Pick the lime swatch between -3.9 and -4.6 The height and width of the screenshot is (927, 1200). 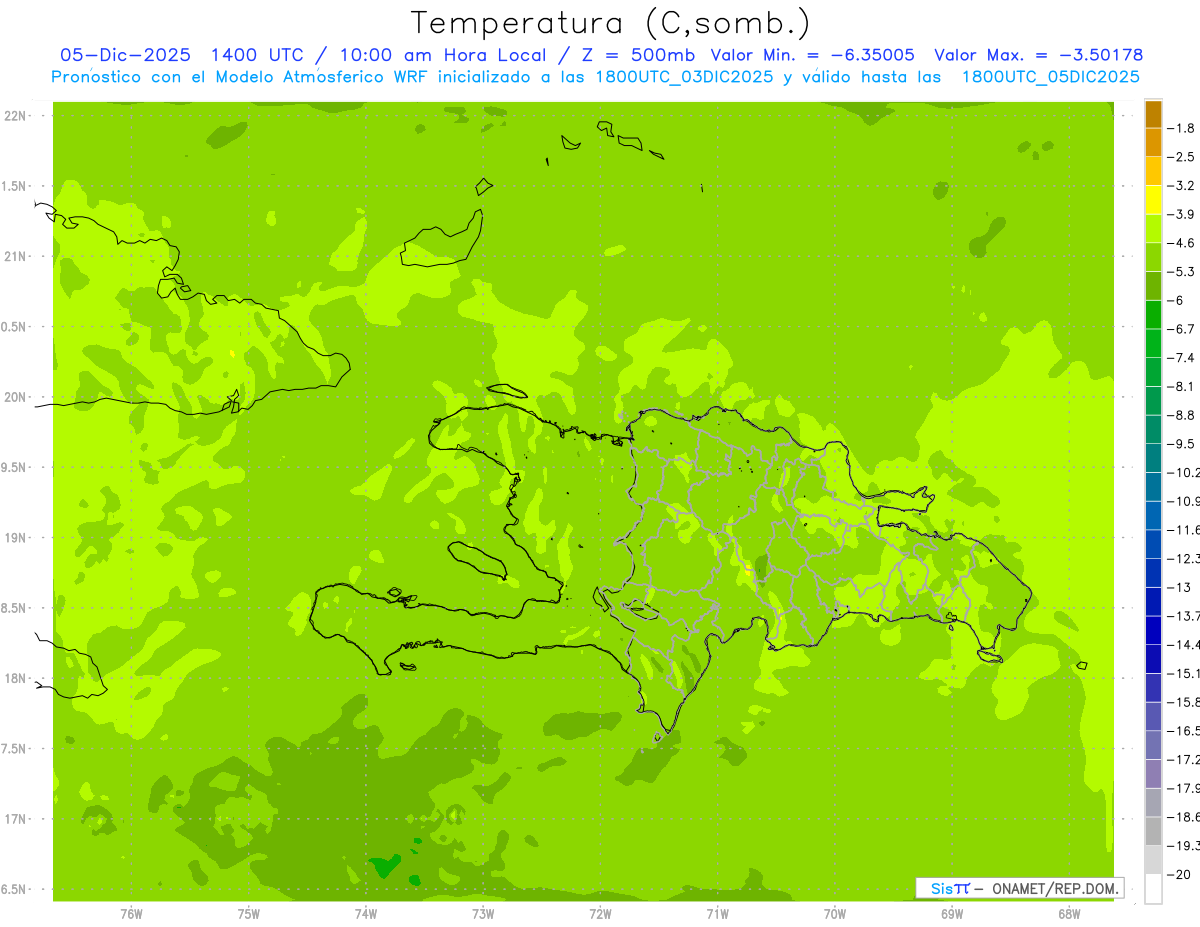click(x=1153, y=229)
